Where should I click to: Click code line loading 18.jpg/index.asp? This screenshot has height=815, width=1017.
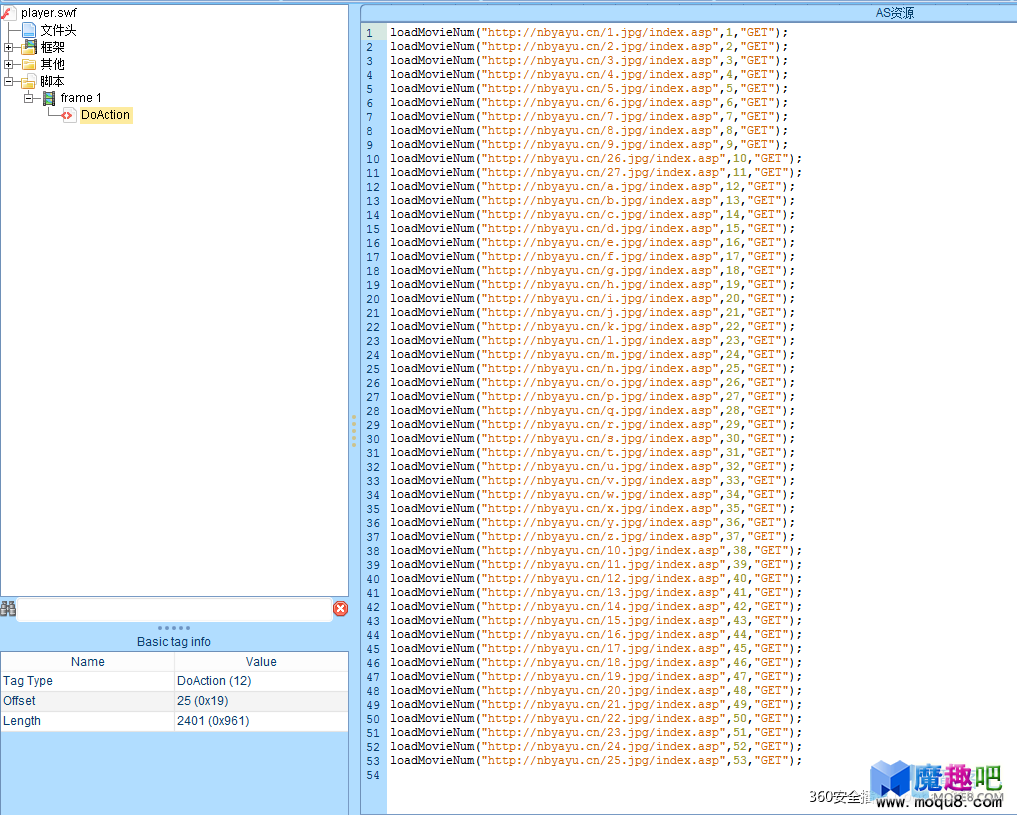[596, 663]
